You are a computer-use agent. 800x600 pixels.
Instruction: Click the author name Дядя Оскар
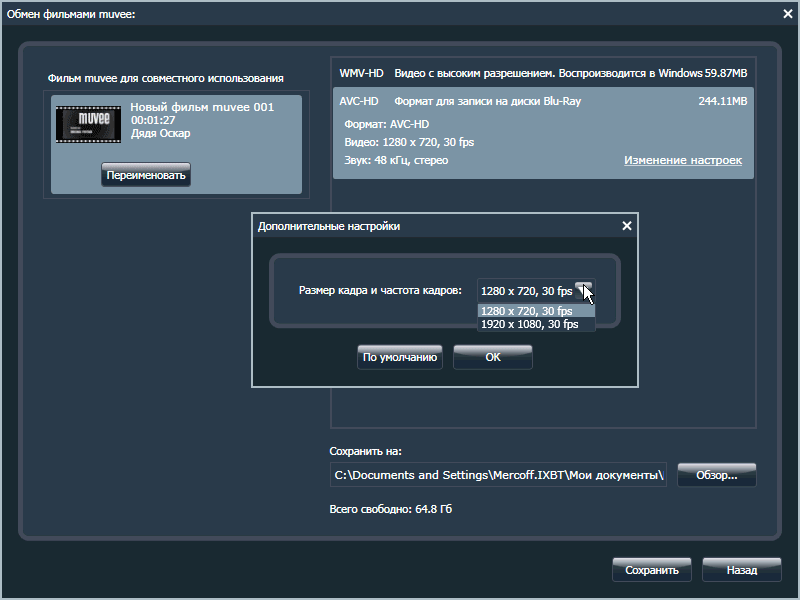click(161, 133)
